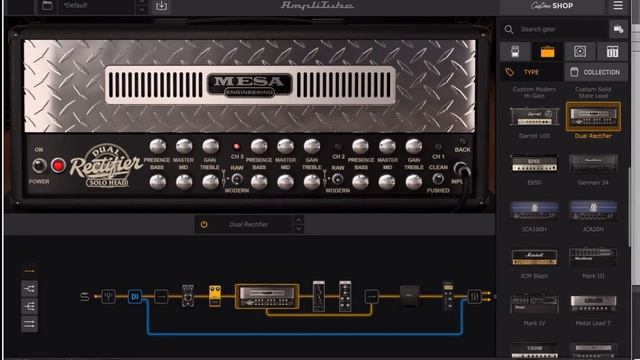Click the magnifier search icon
640x360 pixels.
point(509,29)
